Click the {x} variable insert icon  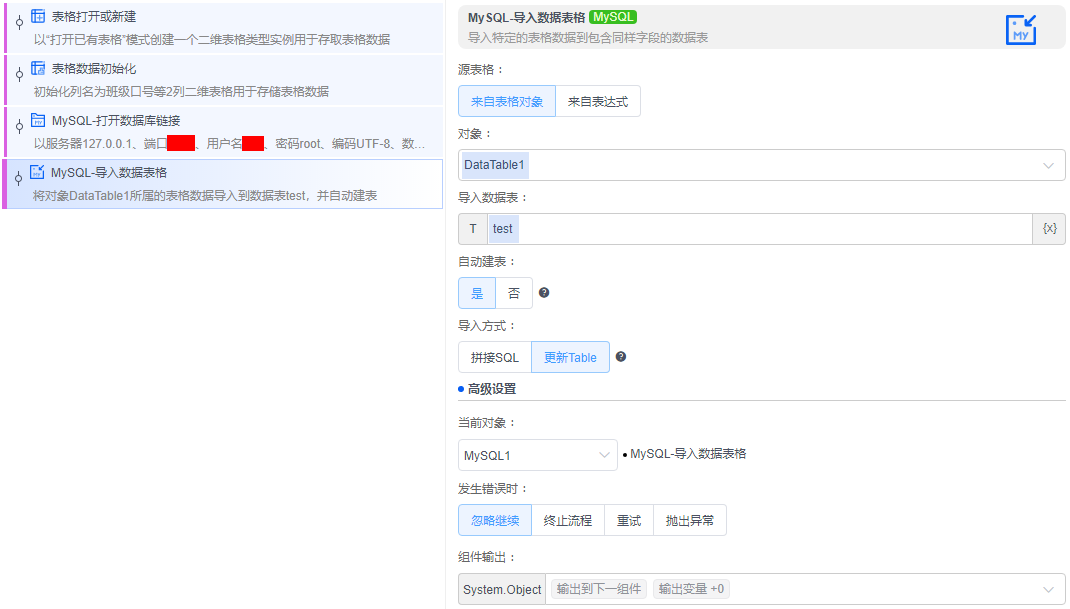(1049, 228)
